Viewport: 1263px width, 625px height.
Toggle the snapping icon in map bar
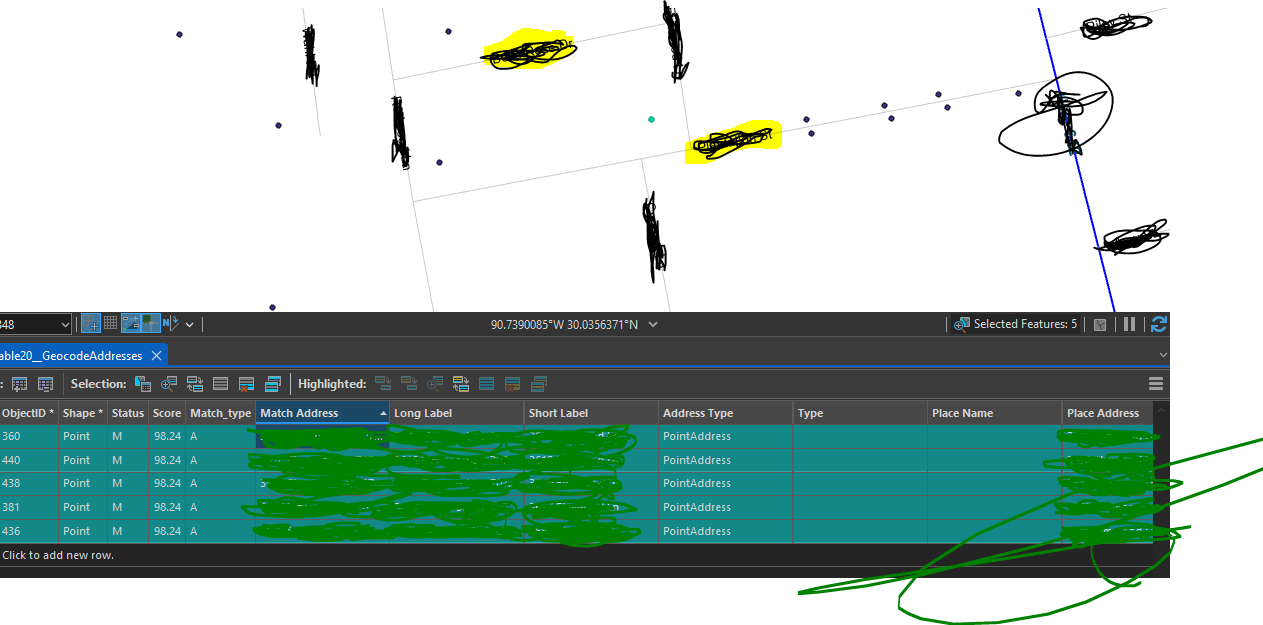click(90, 323)
